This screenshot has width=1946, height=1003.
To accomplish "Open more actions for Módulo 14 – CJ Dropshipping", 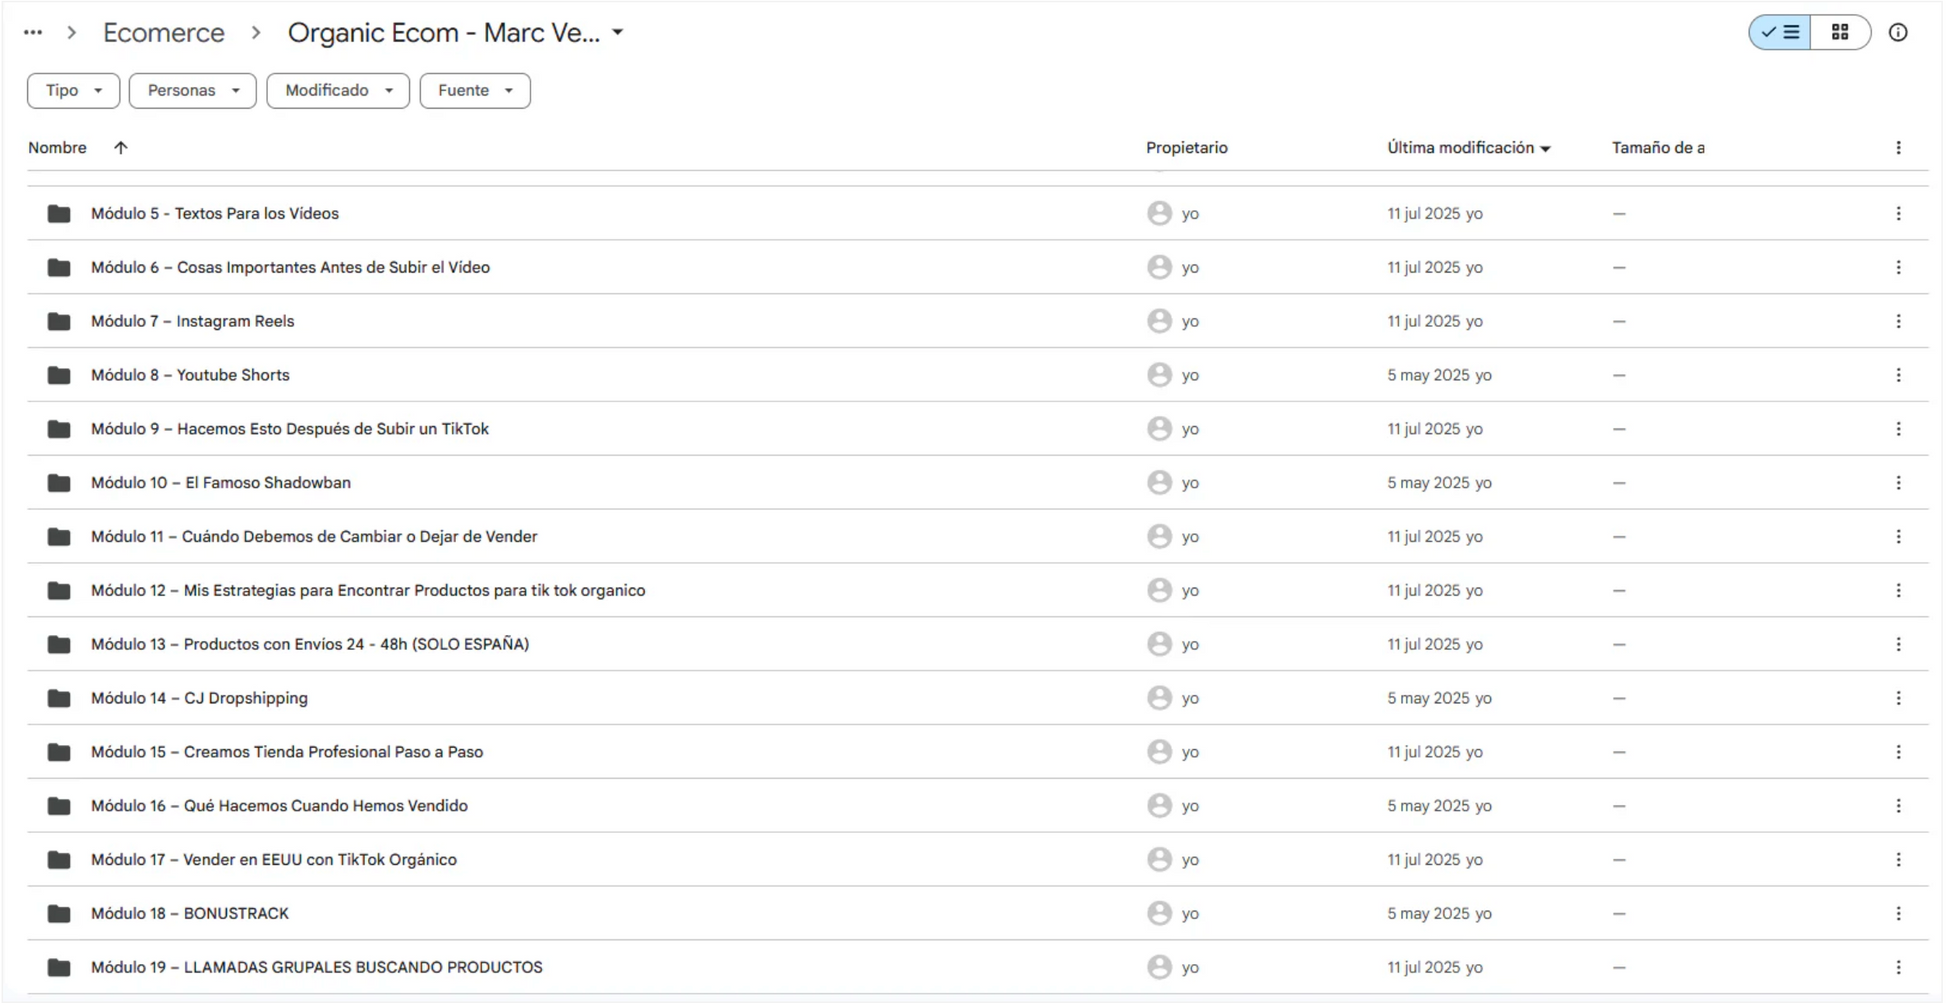I will [x=1898, y=698].
